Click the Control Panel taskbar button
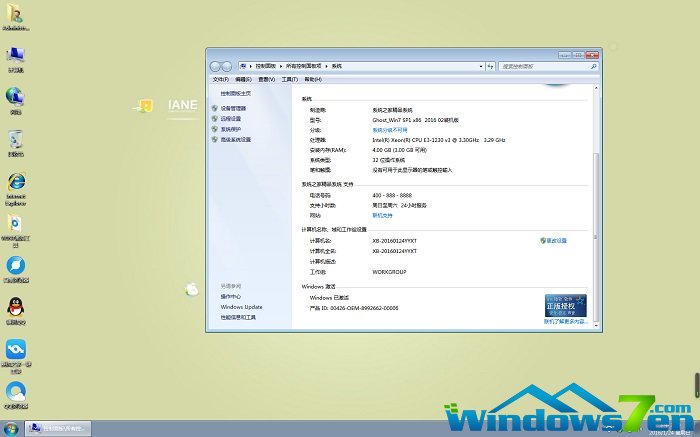Image resolution: width=700 pixels, height=437 pixels. tap(59, 428)
